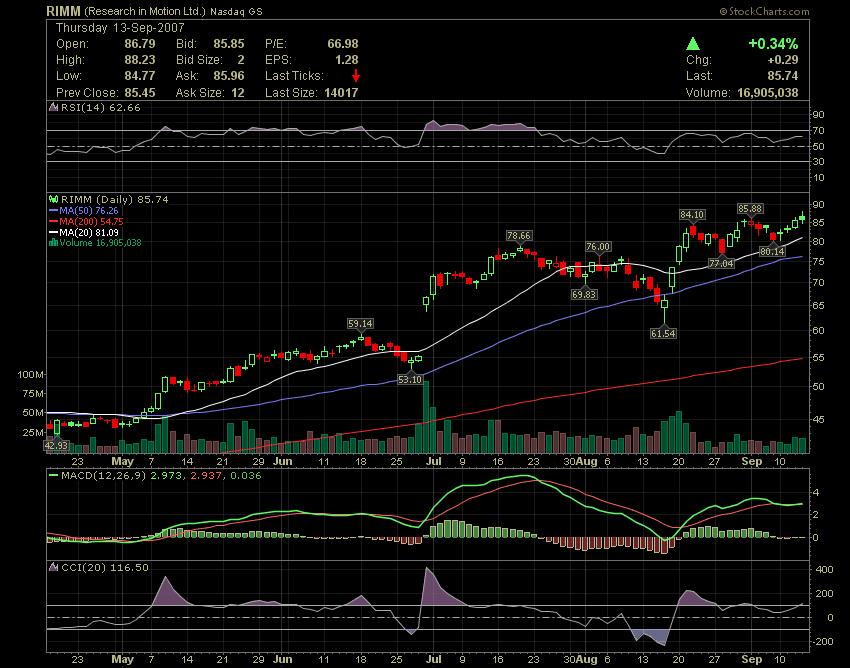The height and width of the screenshot is (668, 850).
Task: Click the Prev Close value 85.45
Action: [140, 93]
